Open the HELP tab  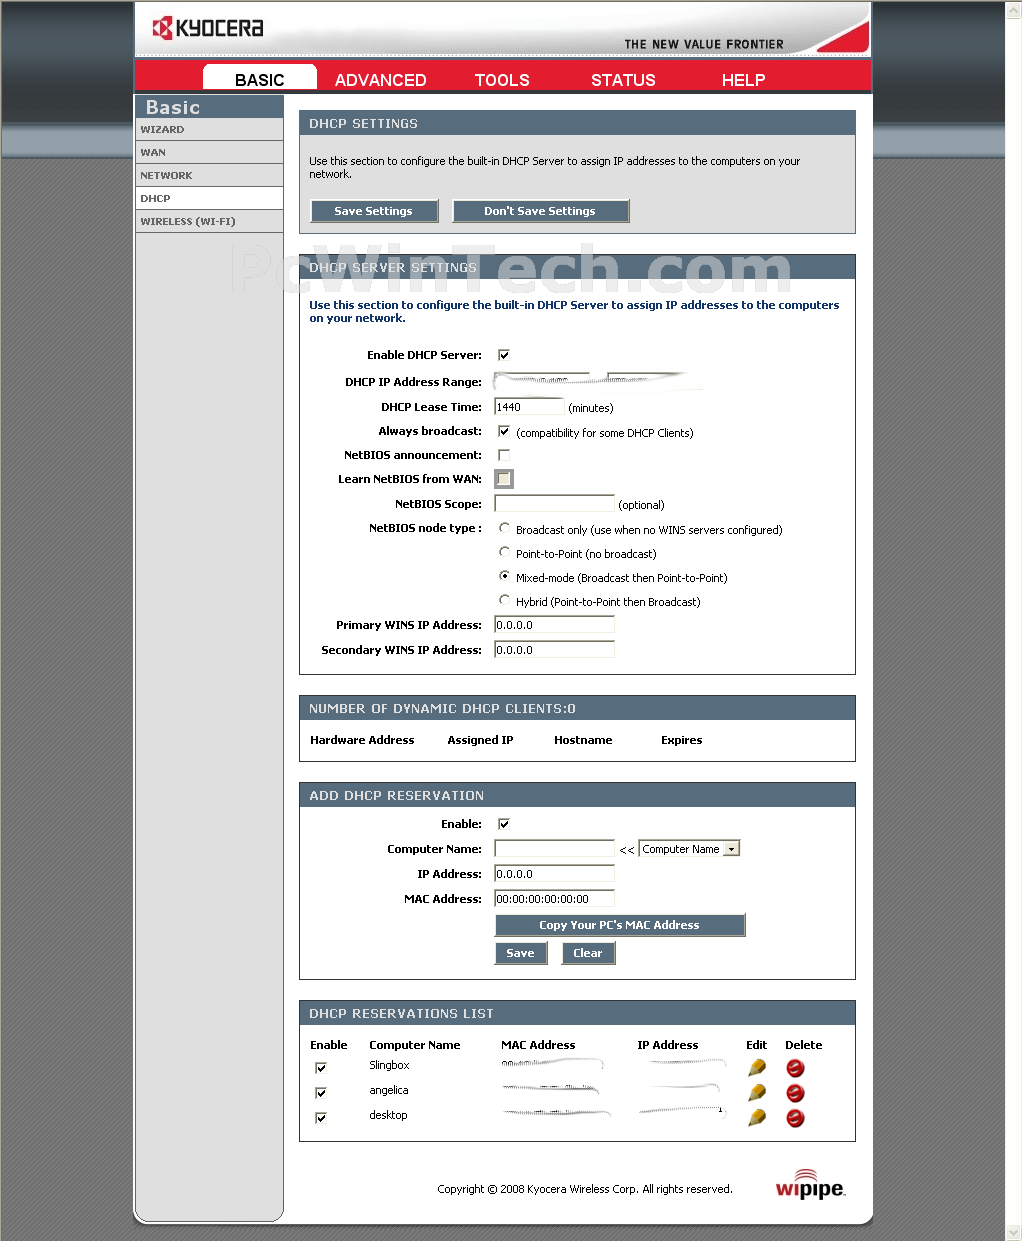[x=743, y=80]
